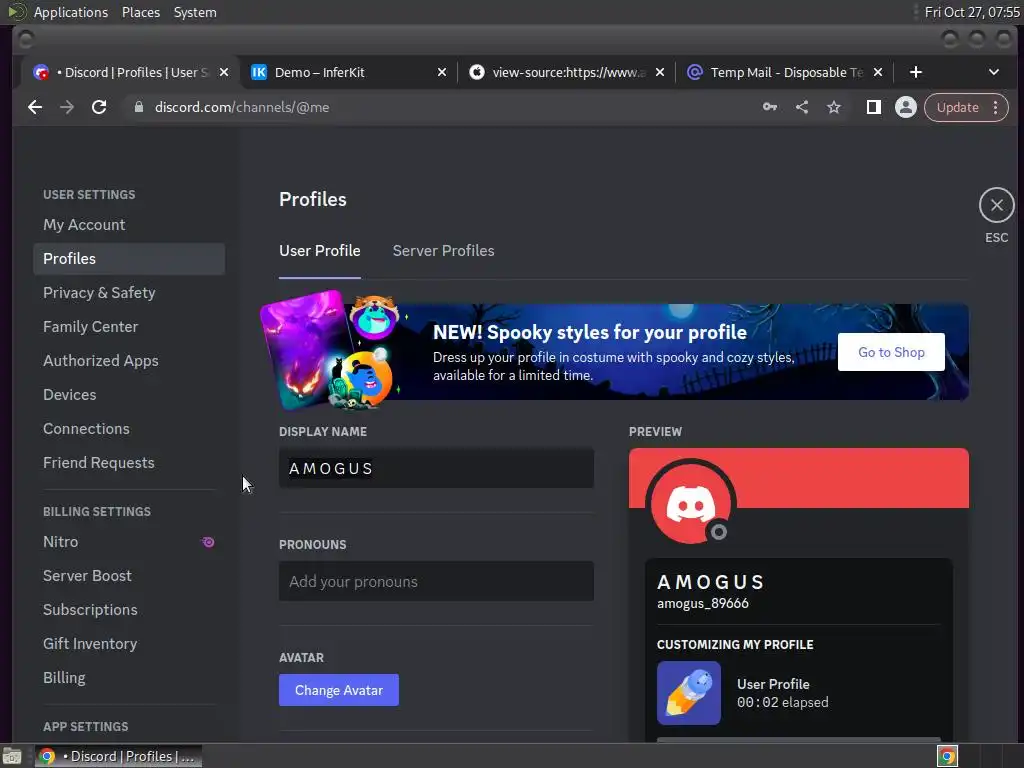Close the view-source tab
Image resolution: width=1024 pixels, height=768 pixels.
pyautogui.click(x=660, y=72)
